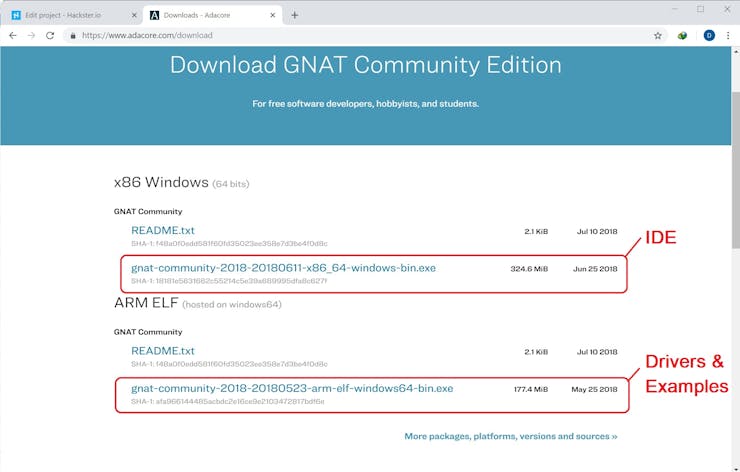Open the x86 Windows README.txt link

click(163, 230)
